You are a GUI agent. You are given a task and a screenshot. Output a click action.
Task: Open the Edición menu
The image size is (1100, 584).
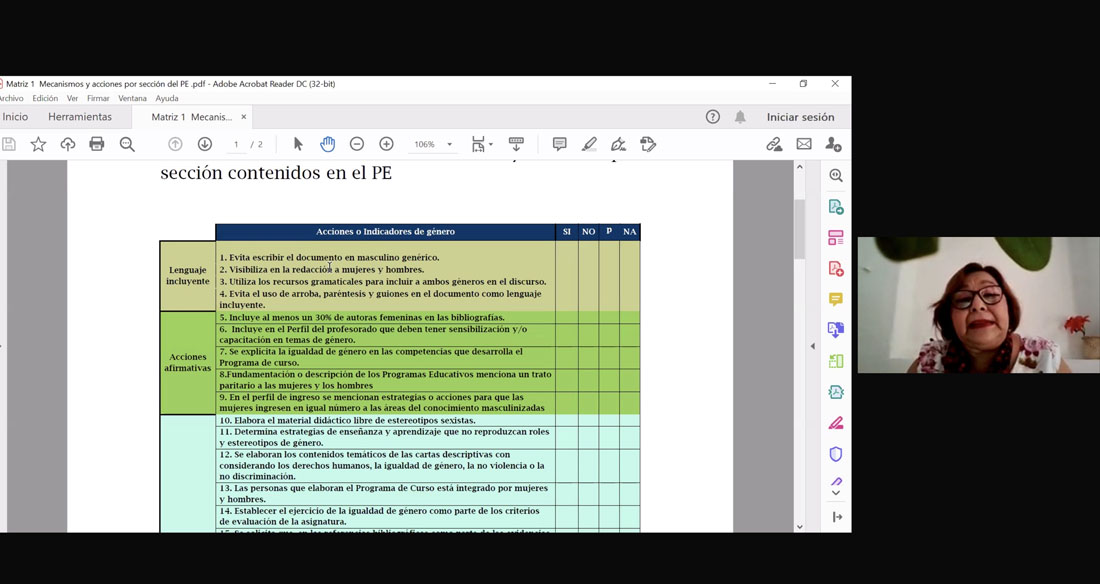click(45, 98)
